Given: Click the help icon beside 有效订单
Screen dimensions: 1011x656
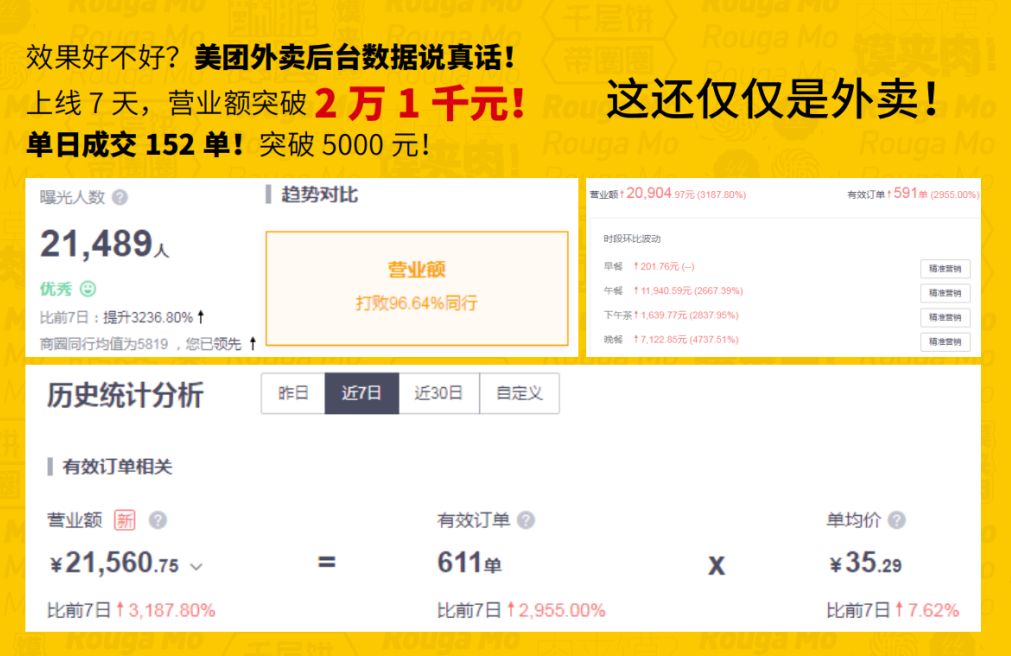Looking at the screenshot, I should (526, 520).
